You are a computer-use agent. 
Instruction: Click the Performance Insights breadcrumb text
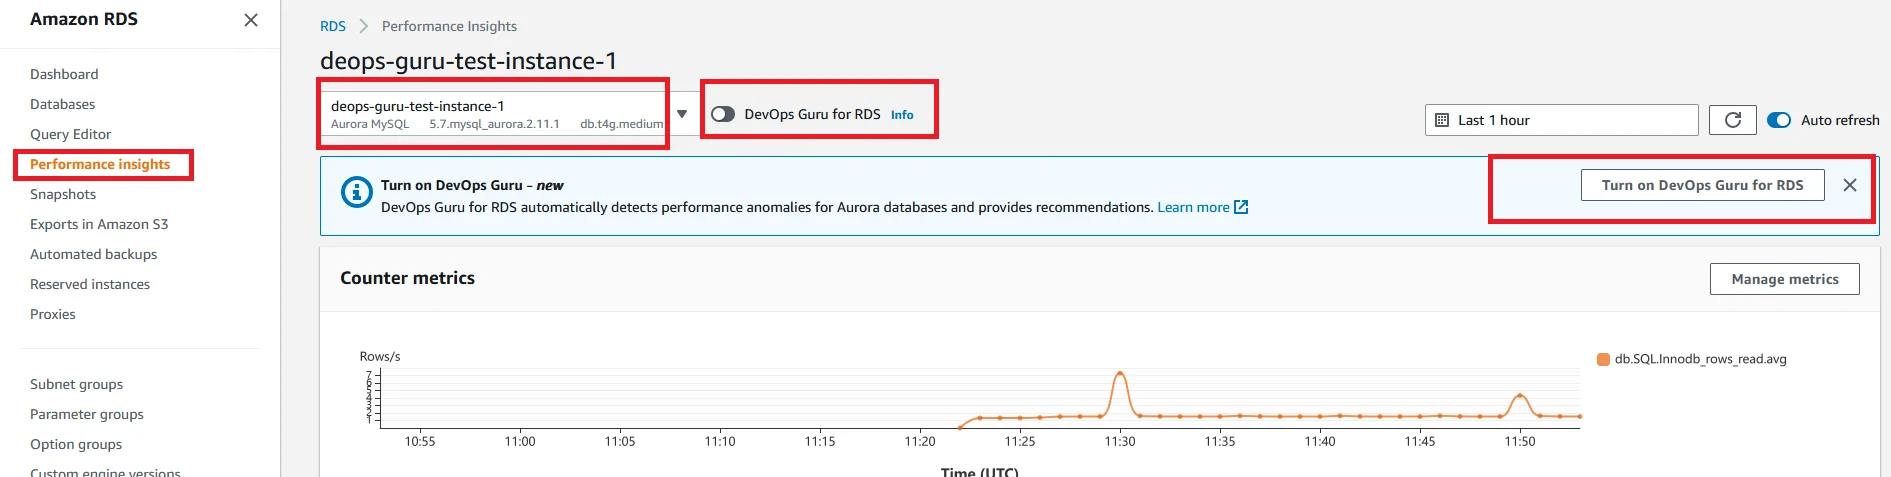click(449, 26)
